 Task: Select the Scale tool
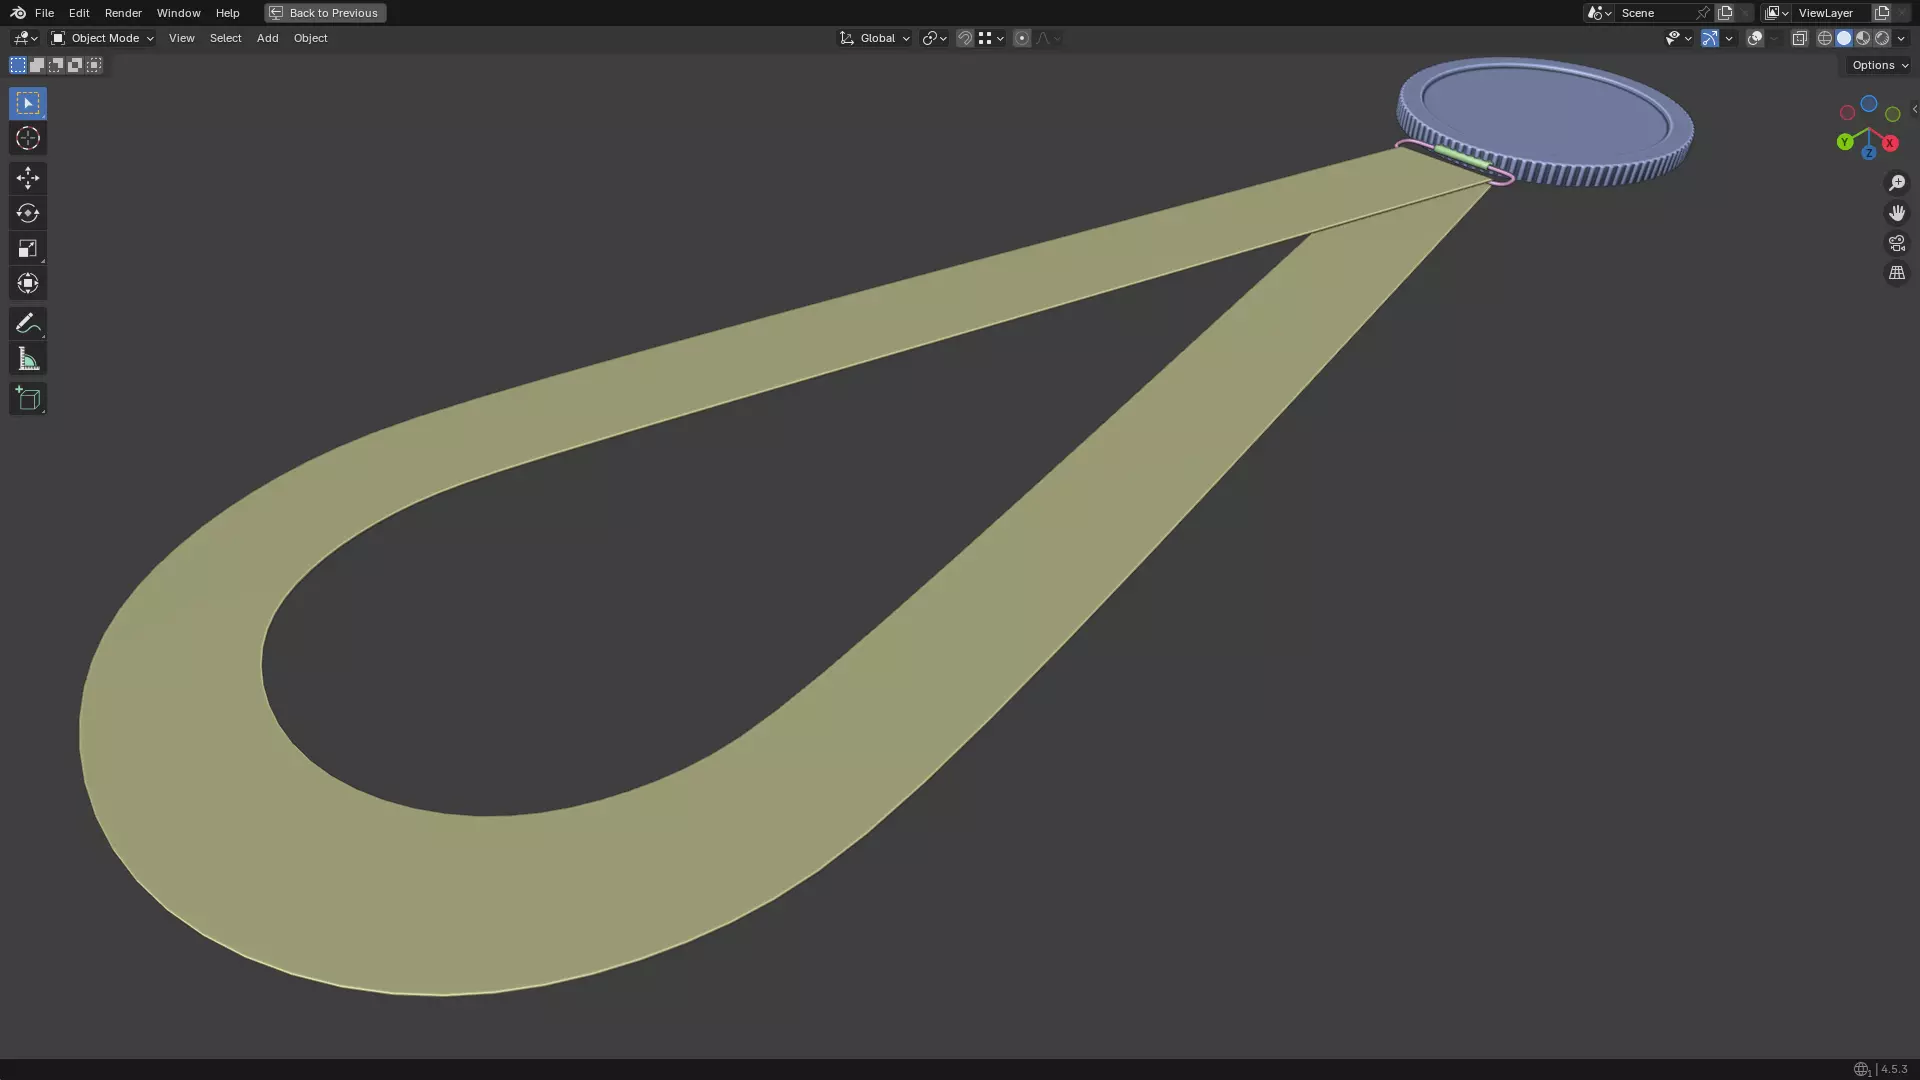(x=27, y=248)
